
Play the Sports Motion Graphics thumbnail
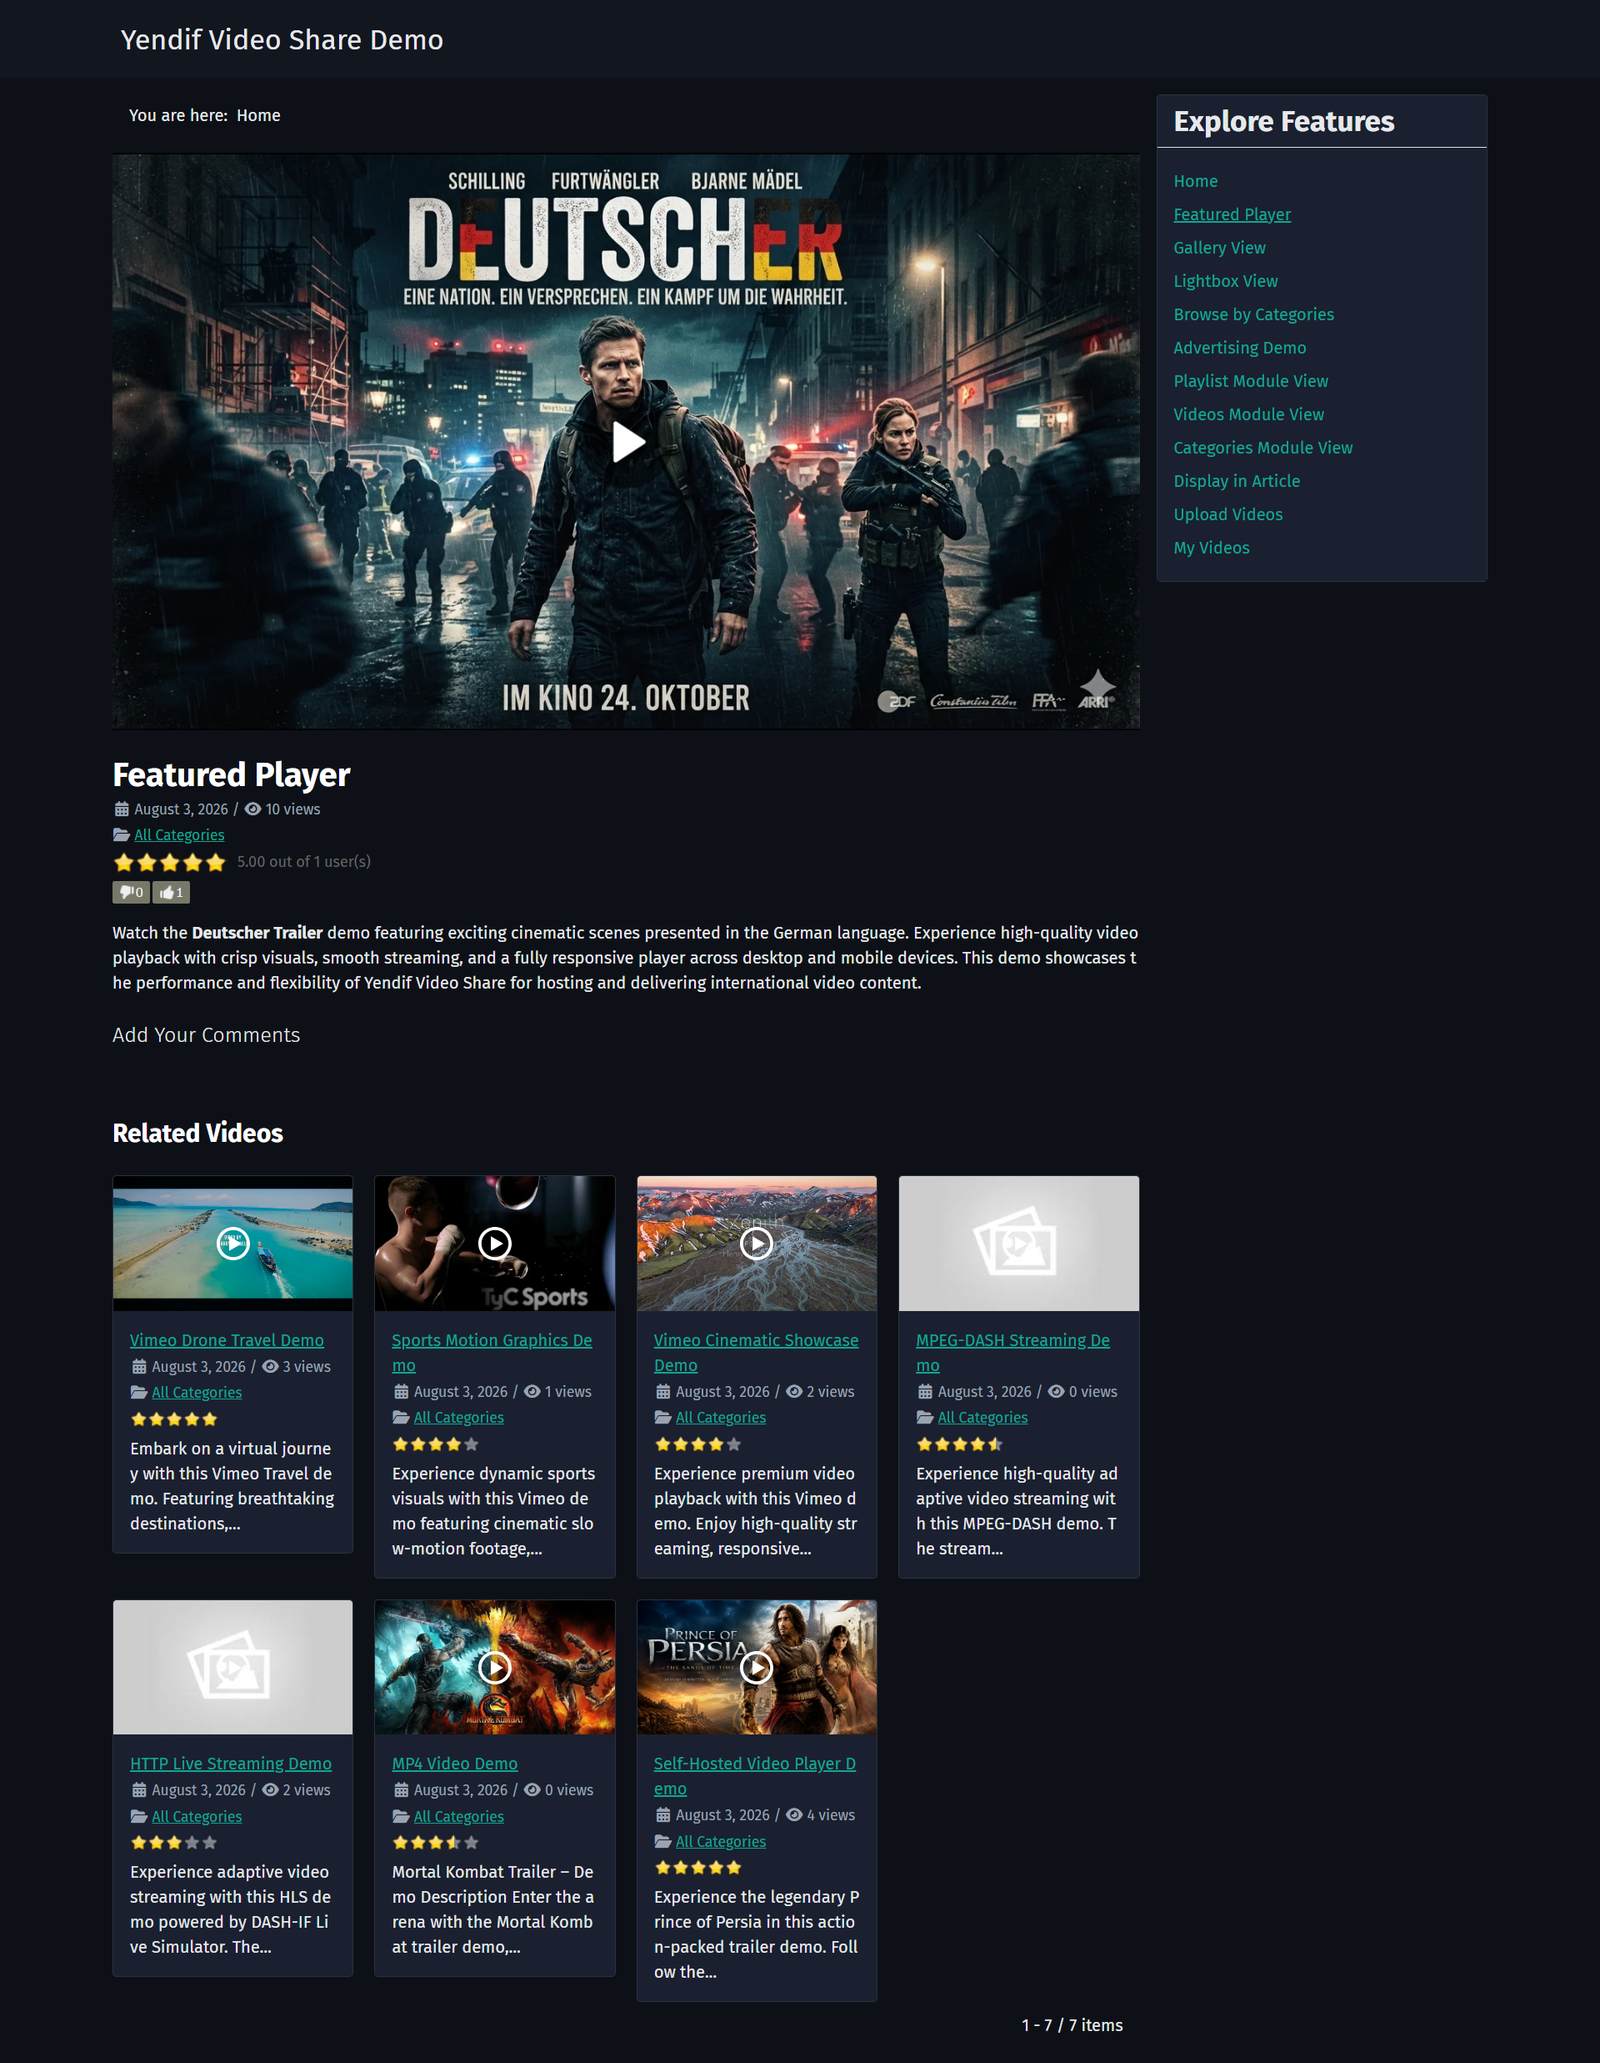pos(495,1243)
